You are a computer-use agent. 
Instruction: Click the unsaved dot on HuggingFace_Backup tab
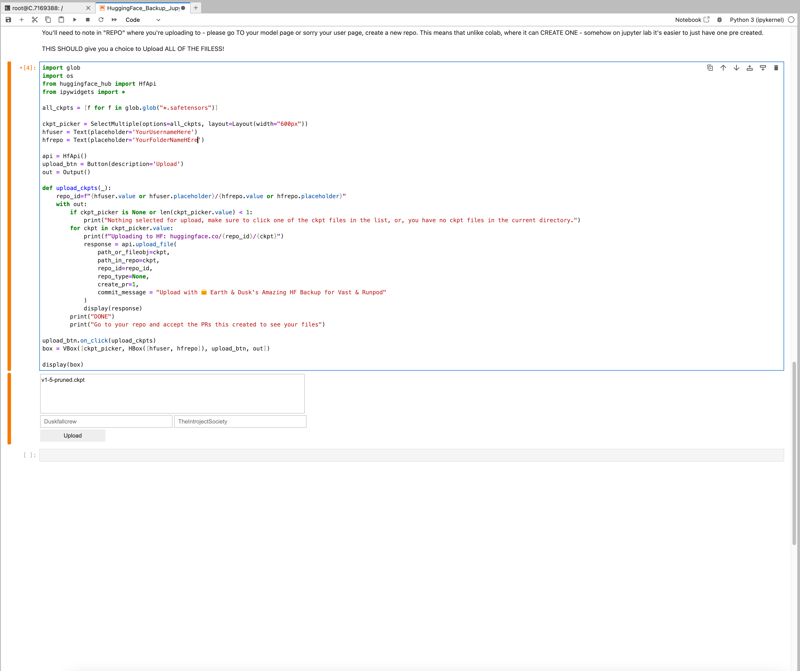point(183,8)
